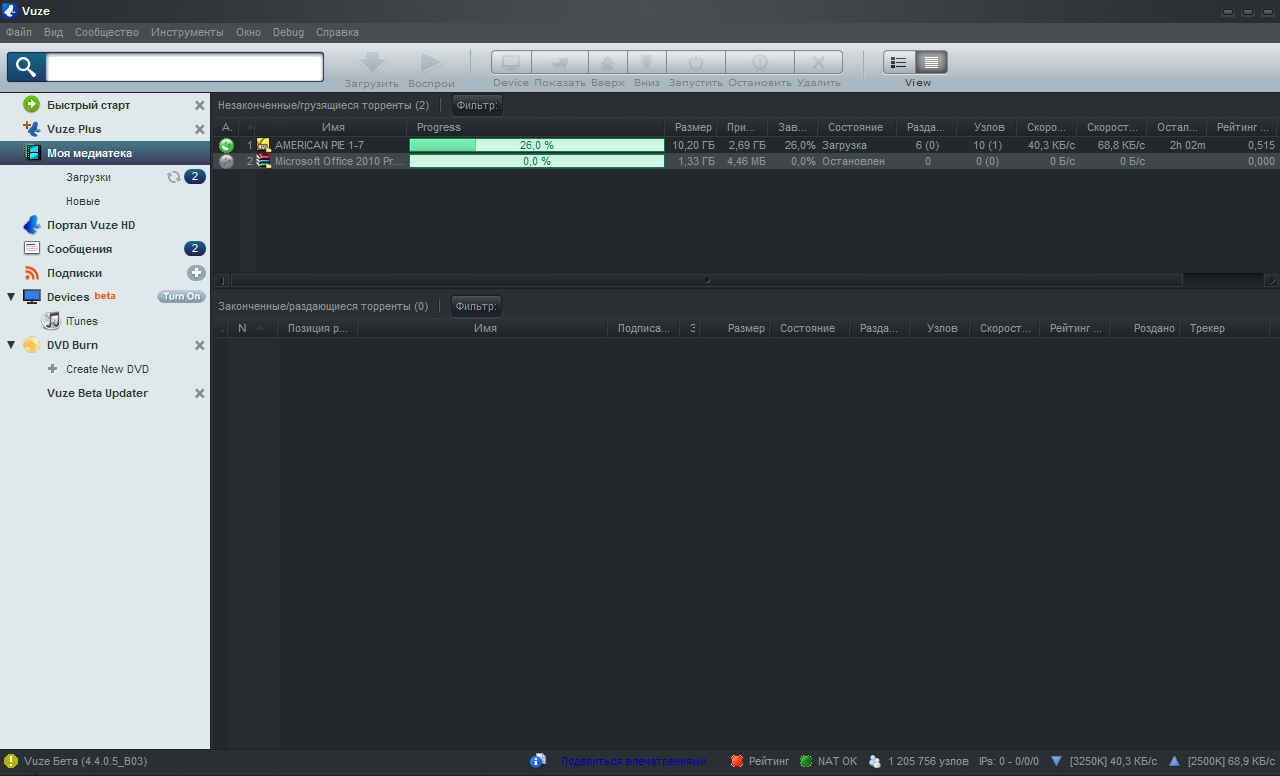This screenshot has width=1280, height=776.
Task: Add subscription with plus icon
Action: point(196,273)
